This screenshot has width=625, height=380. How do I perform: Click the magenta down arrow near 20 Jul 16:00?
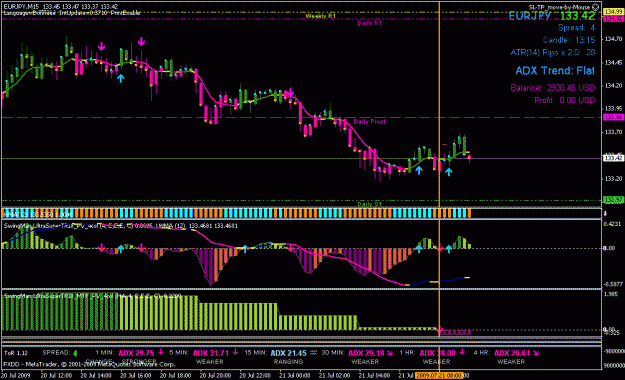141,41
